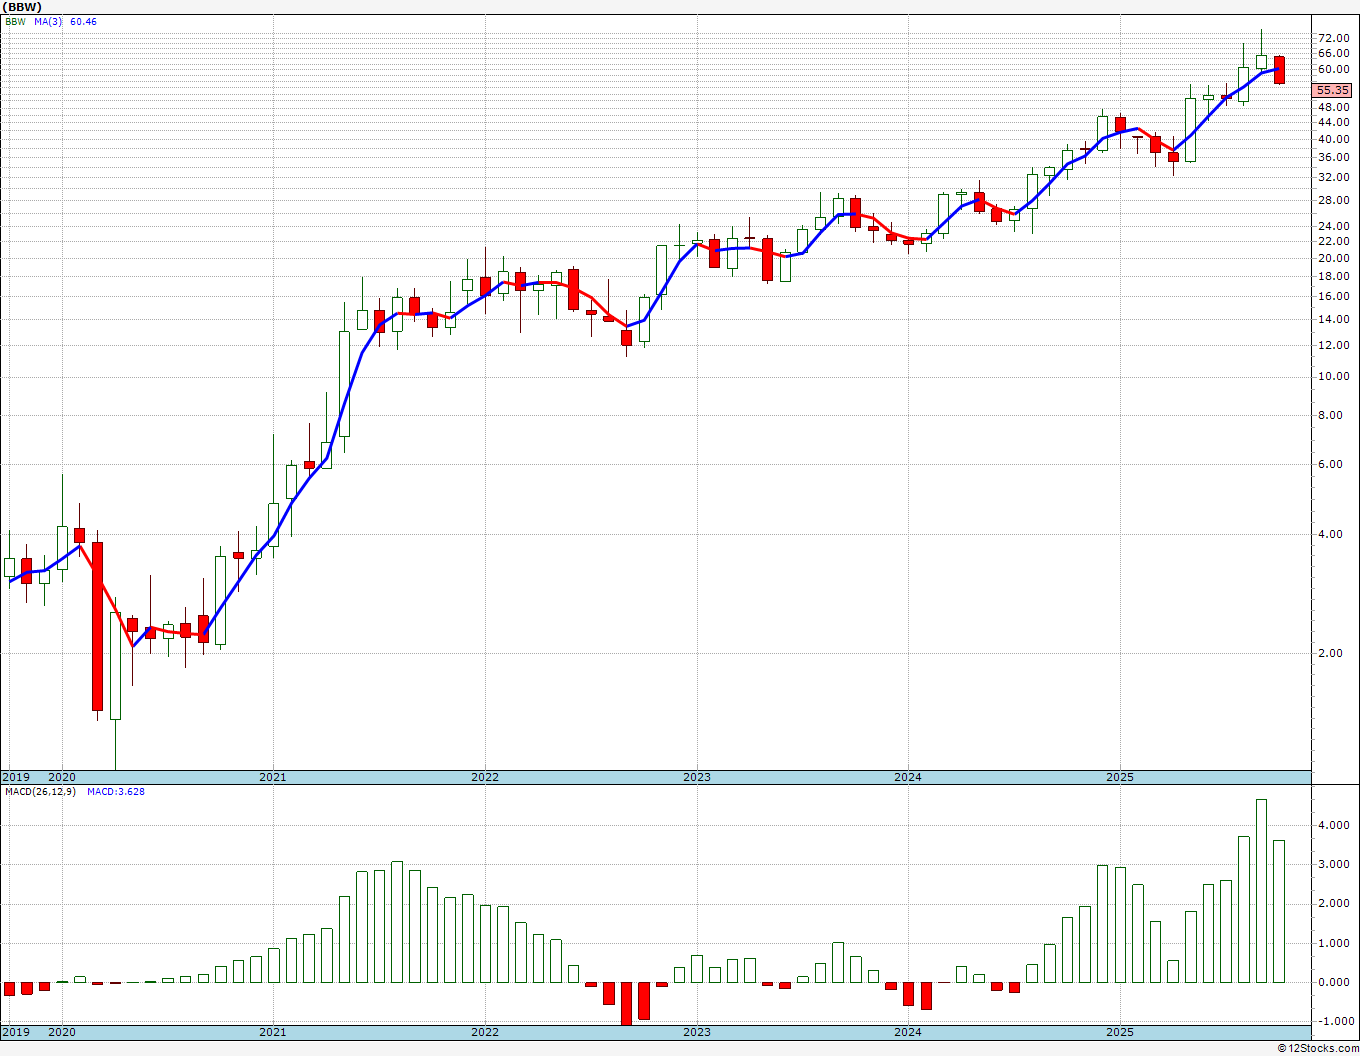The width and height of the screenshot is (1360, 1056).
Task: Click the tallest green MACD histogram bar
Action: [x=1261, y=890]
